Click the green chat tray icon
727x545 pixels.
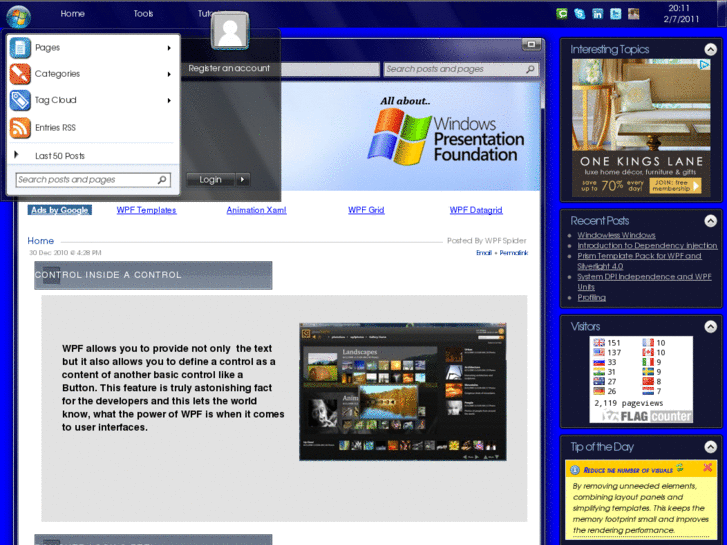(x=561, y=13)
